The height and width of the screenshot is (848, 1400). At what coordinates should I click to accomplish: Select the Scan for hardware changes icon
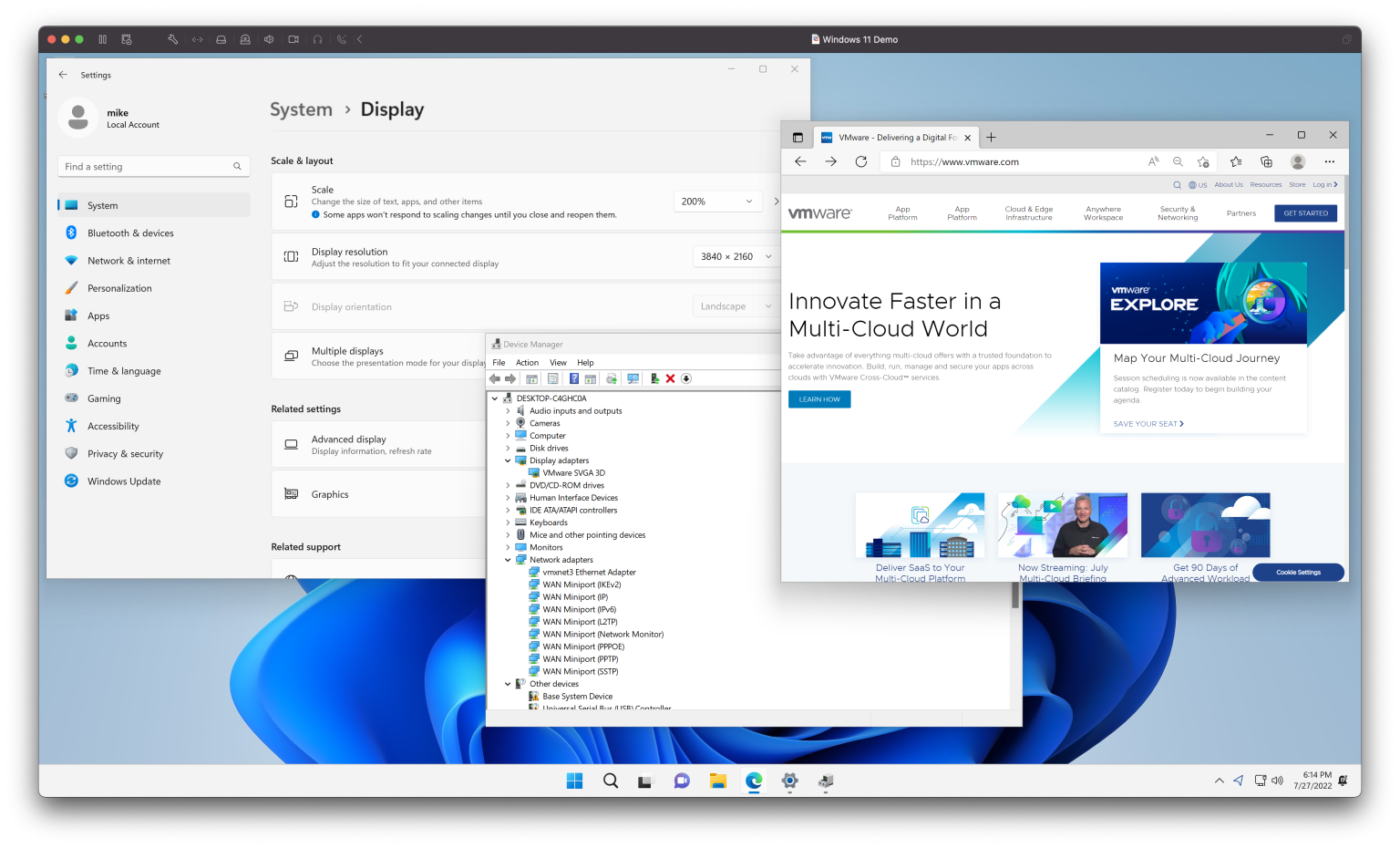pos(633,379)
